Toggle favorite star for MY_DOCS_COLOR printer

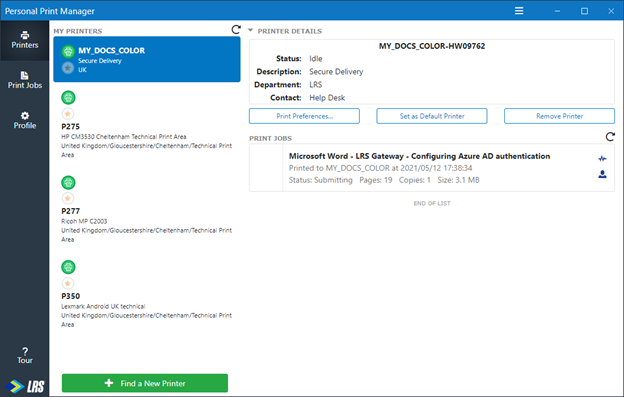point(68,68)
